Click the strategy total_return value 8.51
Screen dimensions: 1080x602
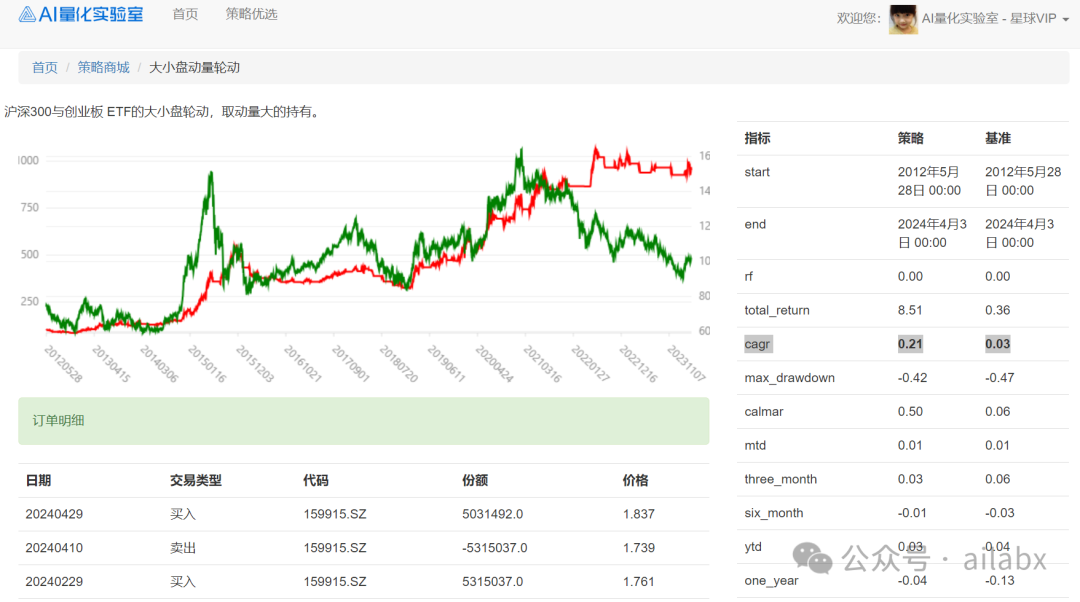[910, 311]
